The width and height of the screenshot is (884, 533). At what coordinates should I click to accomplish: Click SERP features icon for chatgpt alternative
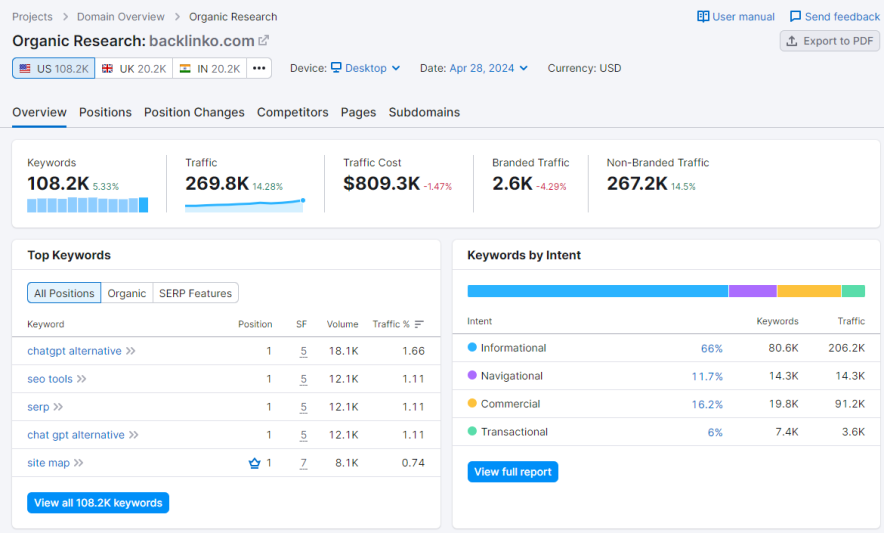click(x=303, y=351)
